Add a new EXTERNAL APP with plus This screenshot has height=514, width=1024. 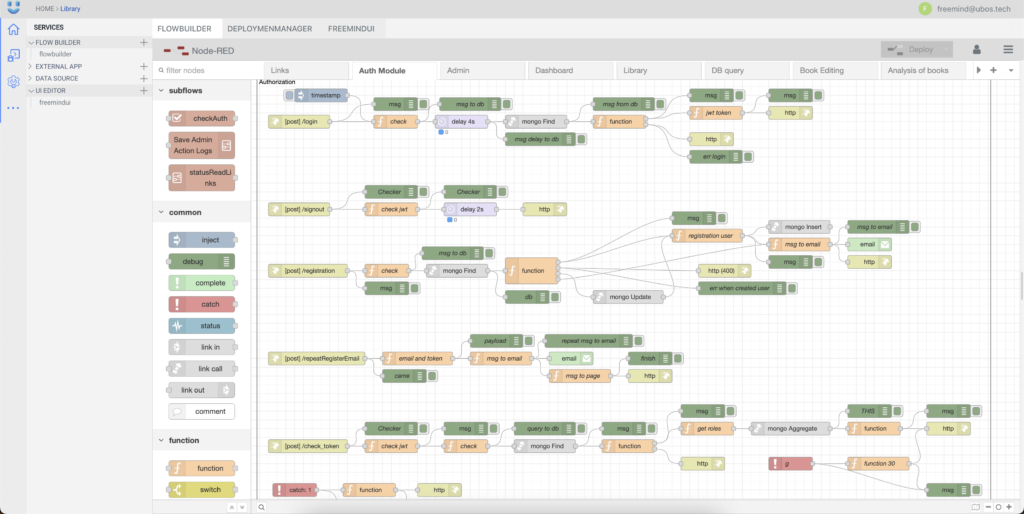click(144, 67)
